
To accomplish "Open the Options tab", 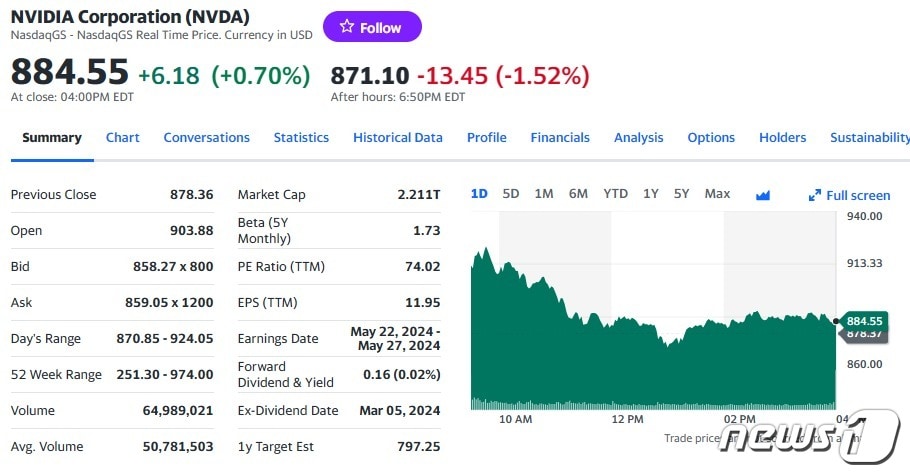I will (711, 138).
